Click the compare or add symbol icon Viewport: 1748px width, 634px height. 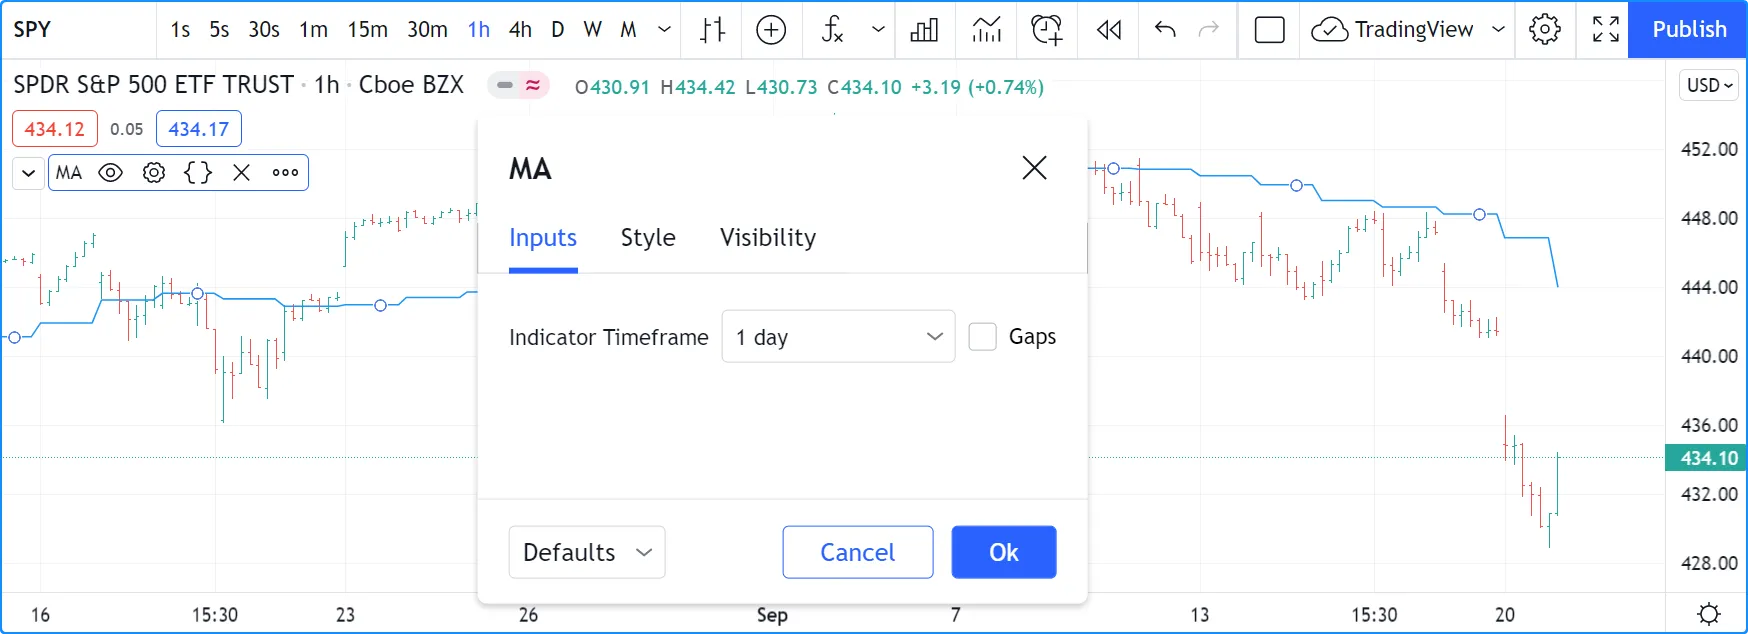pos(771,30)
